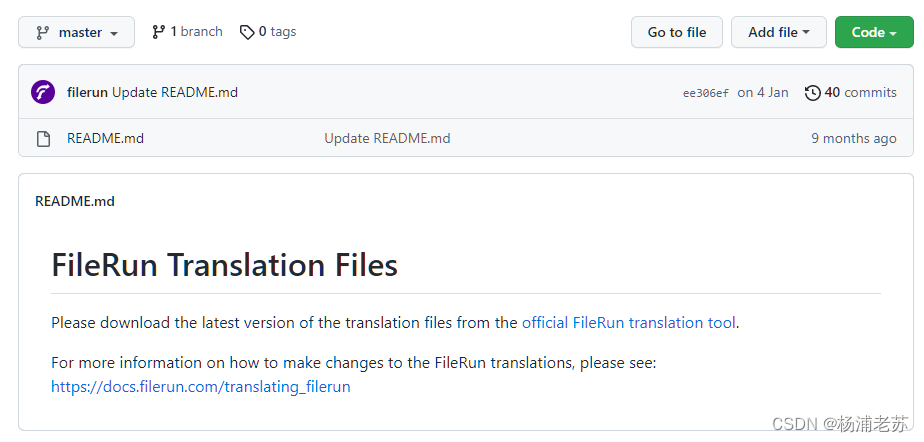The height and width of the screenshot is (442, 924).
Task: Expand the Add file dropdown
Action: pyautogui.click(x=779, y=32)
